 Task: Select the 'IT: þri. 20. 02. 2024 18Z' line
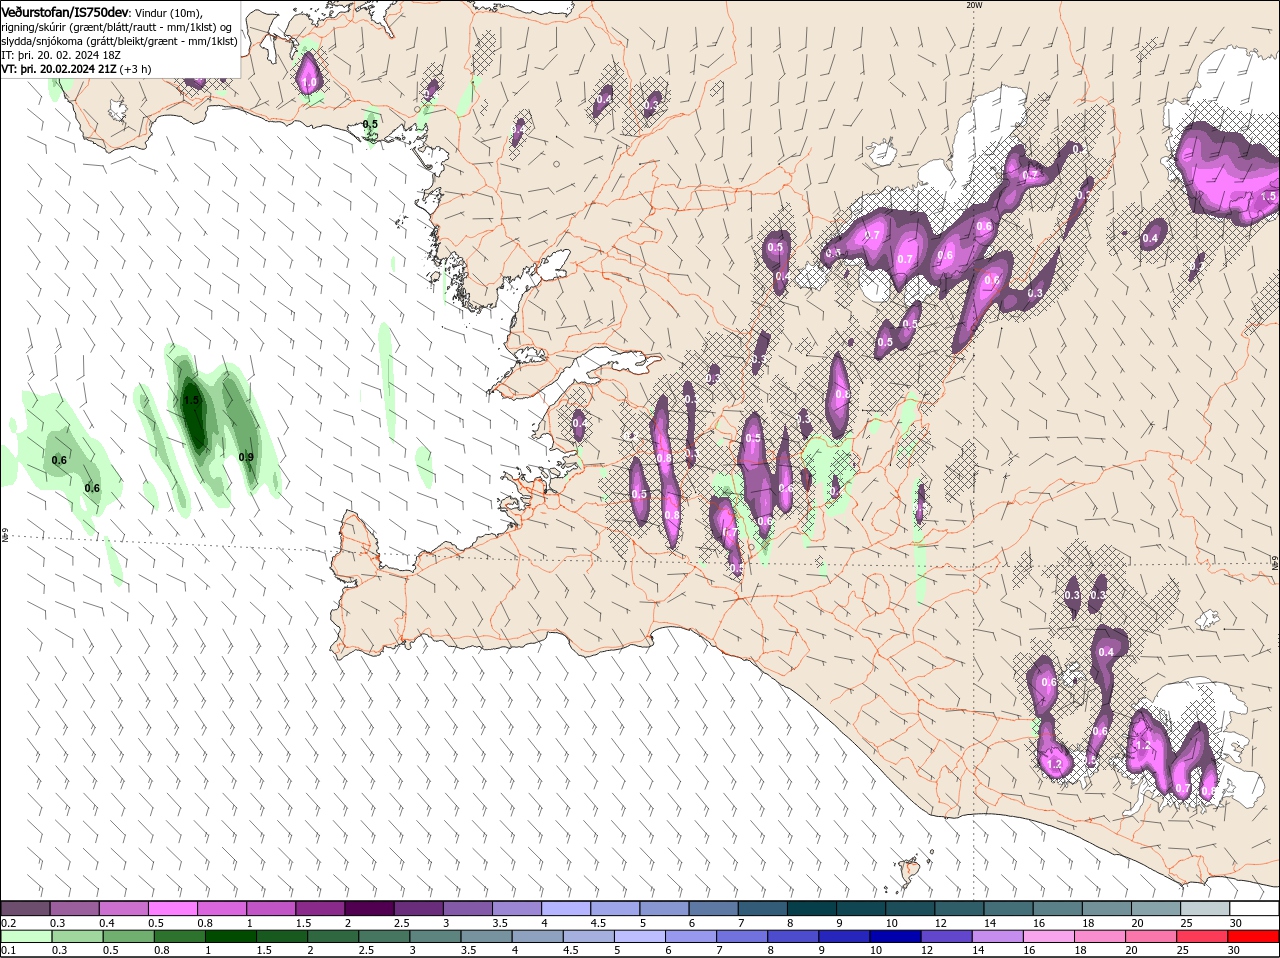pyautogui.click(x=61, y=55)
